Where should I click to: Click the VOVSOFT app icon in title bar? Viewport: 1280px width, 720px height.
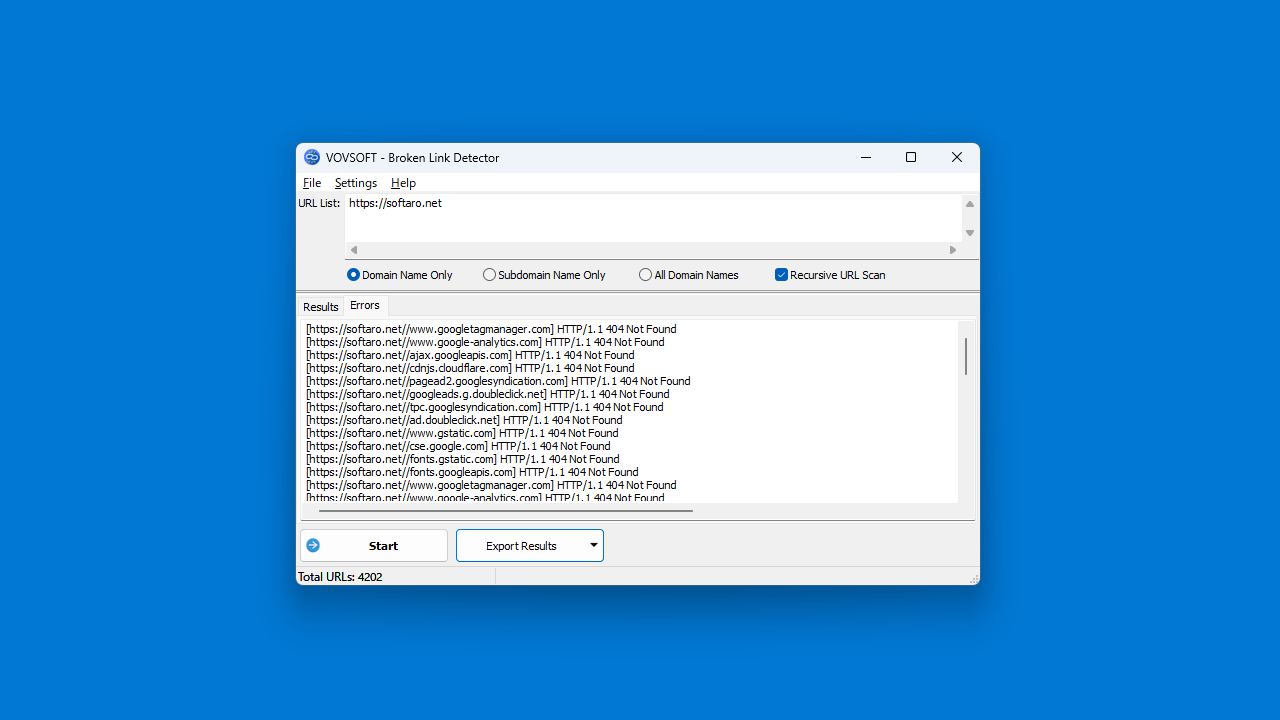point(312,157)
